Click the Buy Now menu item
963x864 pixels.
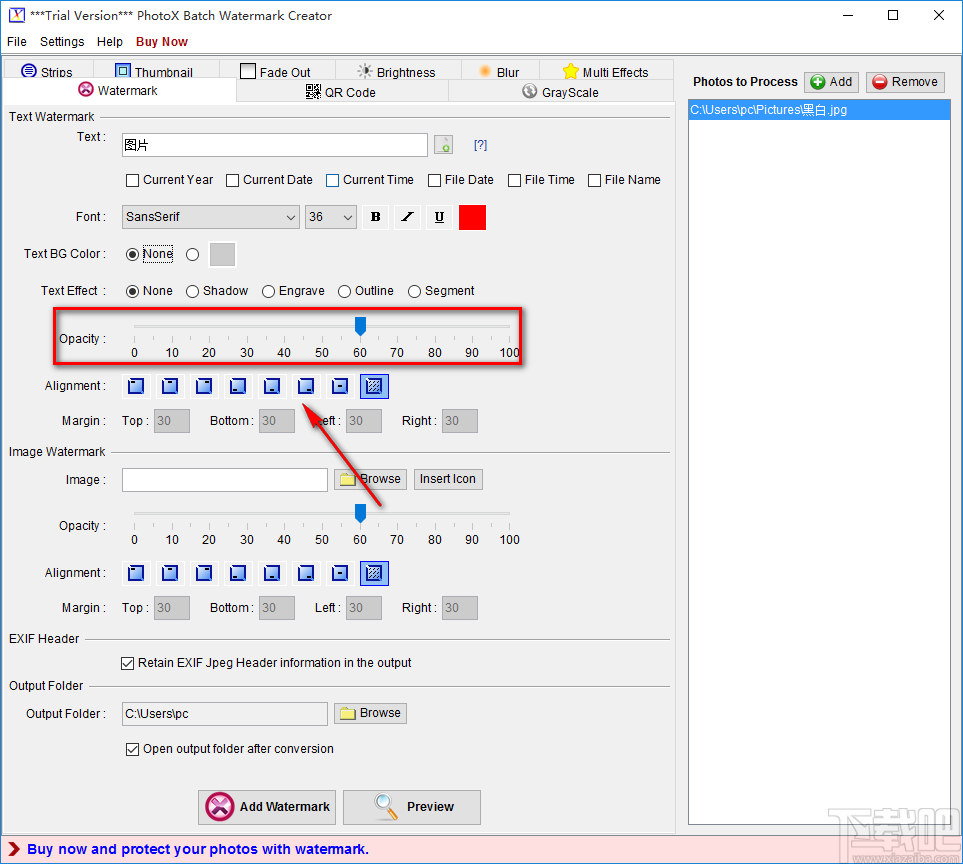pos(162,42)
